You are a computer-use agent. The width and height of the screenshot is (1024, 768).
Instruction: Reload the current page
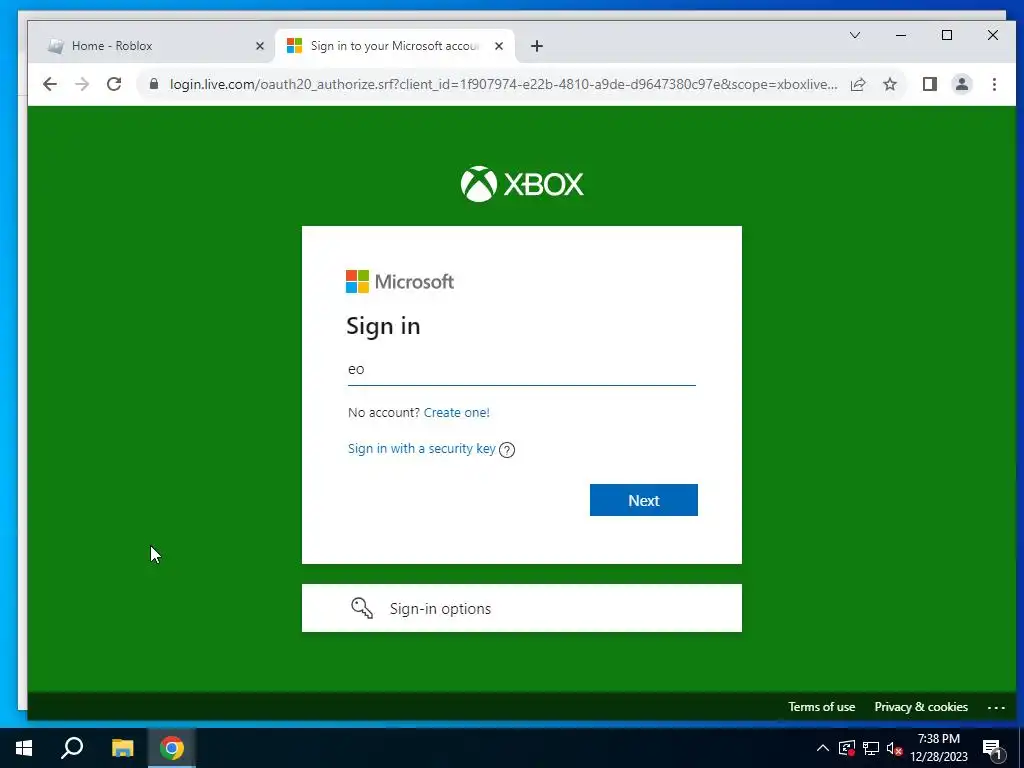click(x=114, y=84)
